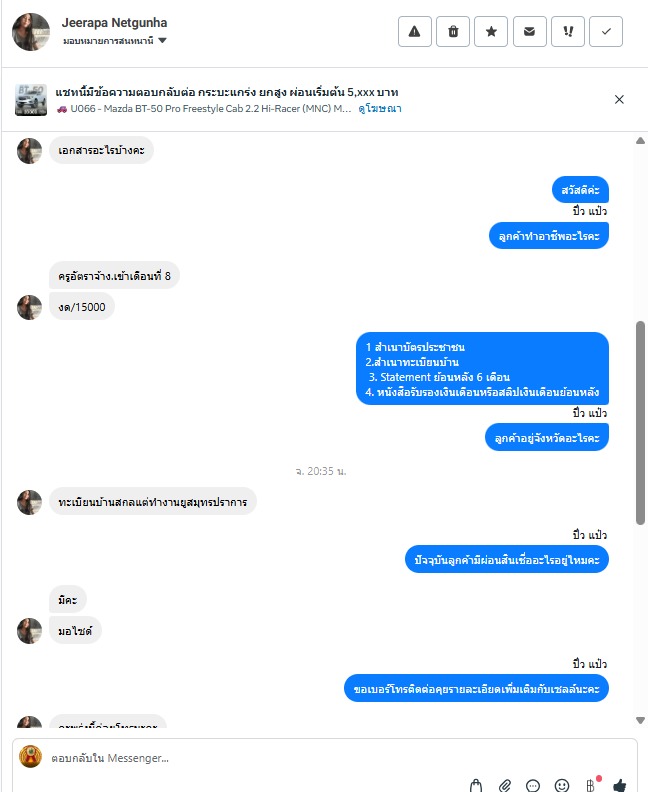The height and width of the screenshot is (792, 648).
Task: Mark conversation as spam with warning icon
Action: pos(414,31)
